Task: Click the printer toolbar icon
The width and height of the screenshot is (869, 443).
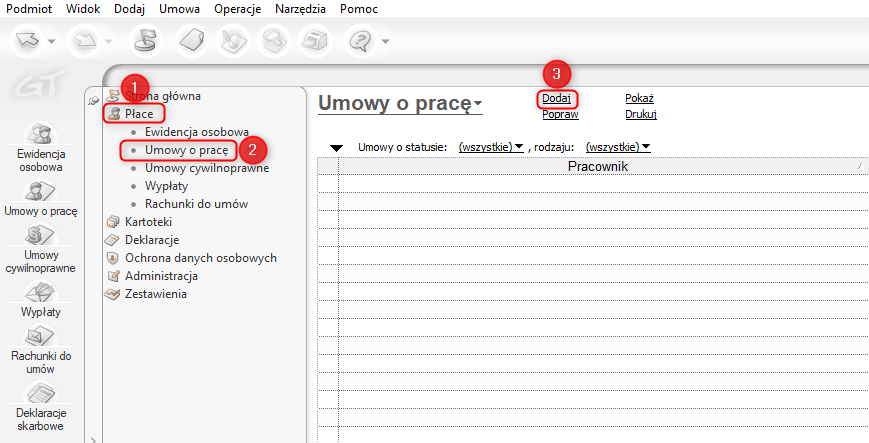Action: 316,40
